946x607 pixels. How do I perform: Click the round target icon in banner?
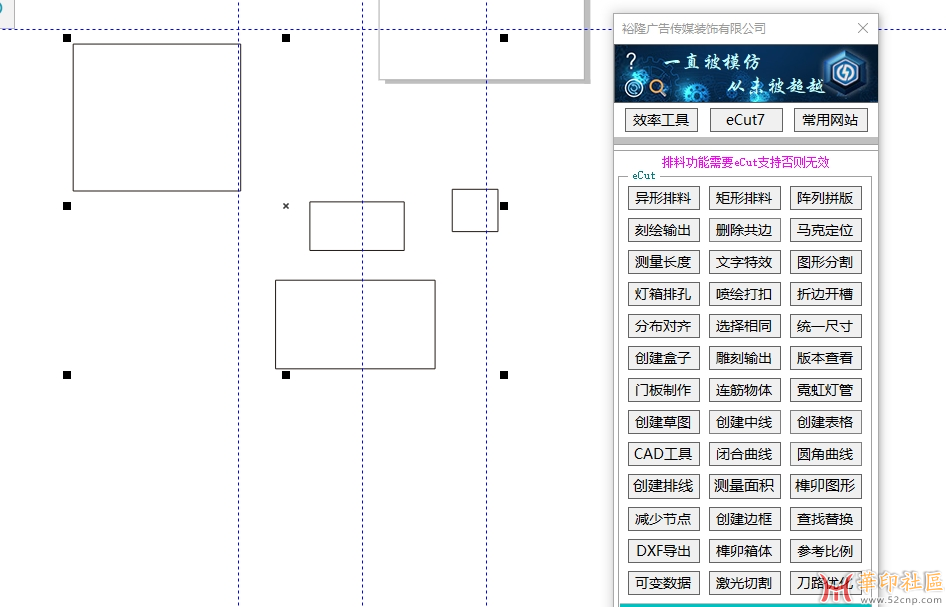[633, 88]
